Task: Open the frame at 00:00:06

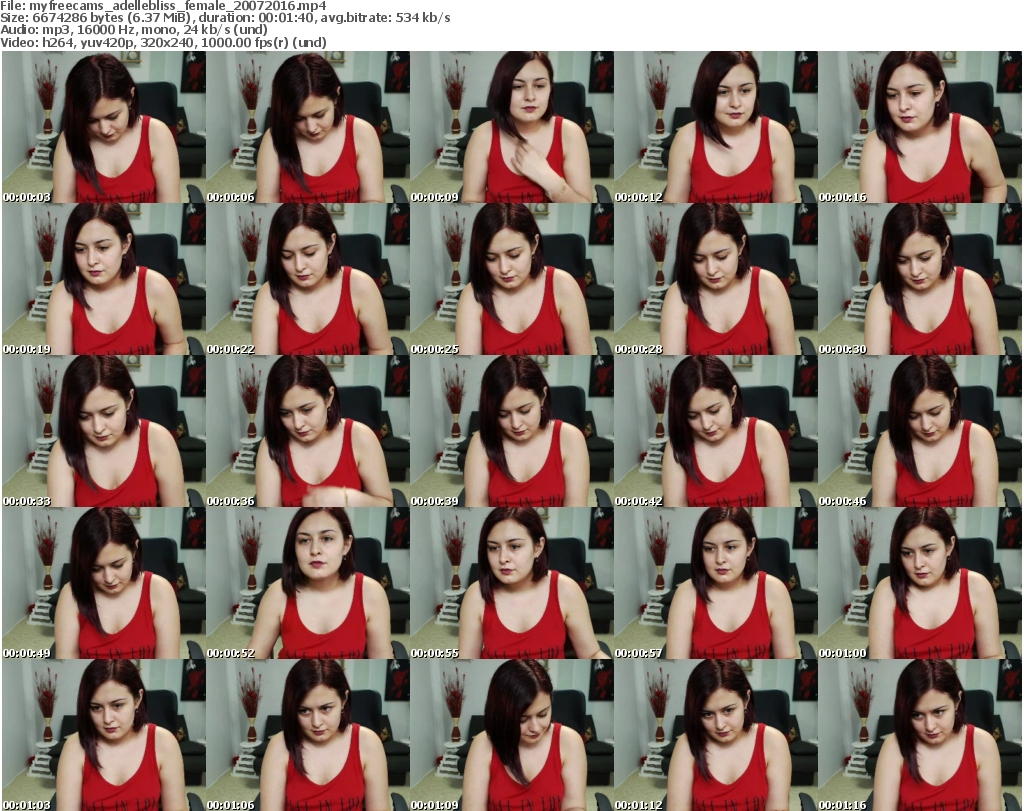Action: coord(308,127)
